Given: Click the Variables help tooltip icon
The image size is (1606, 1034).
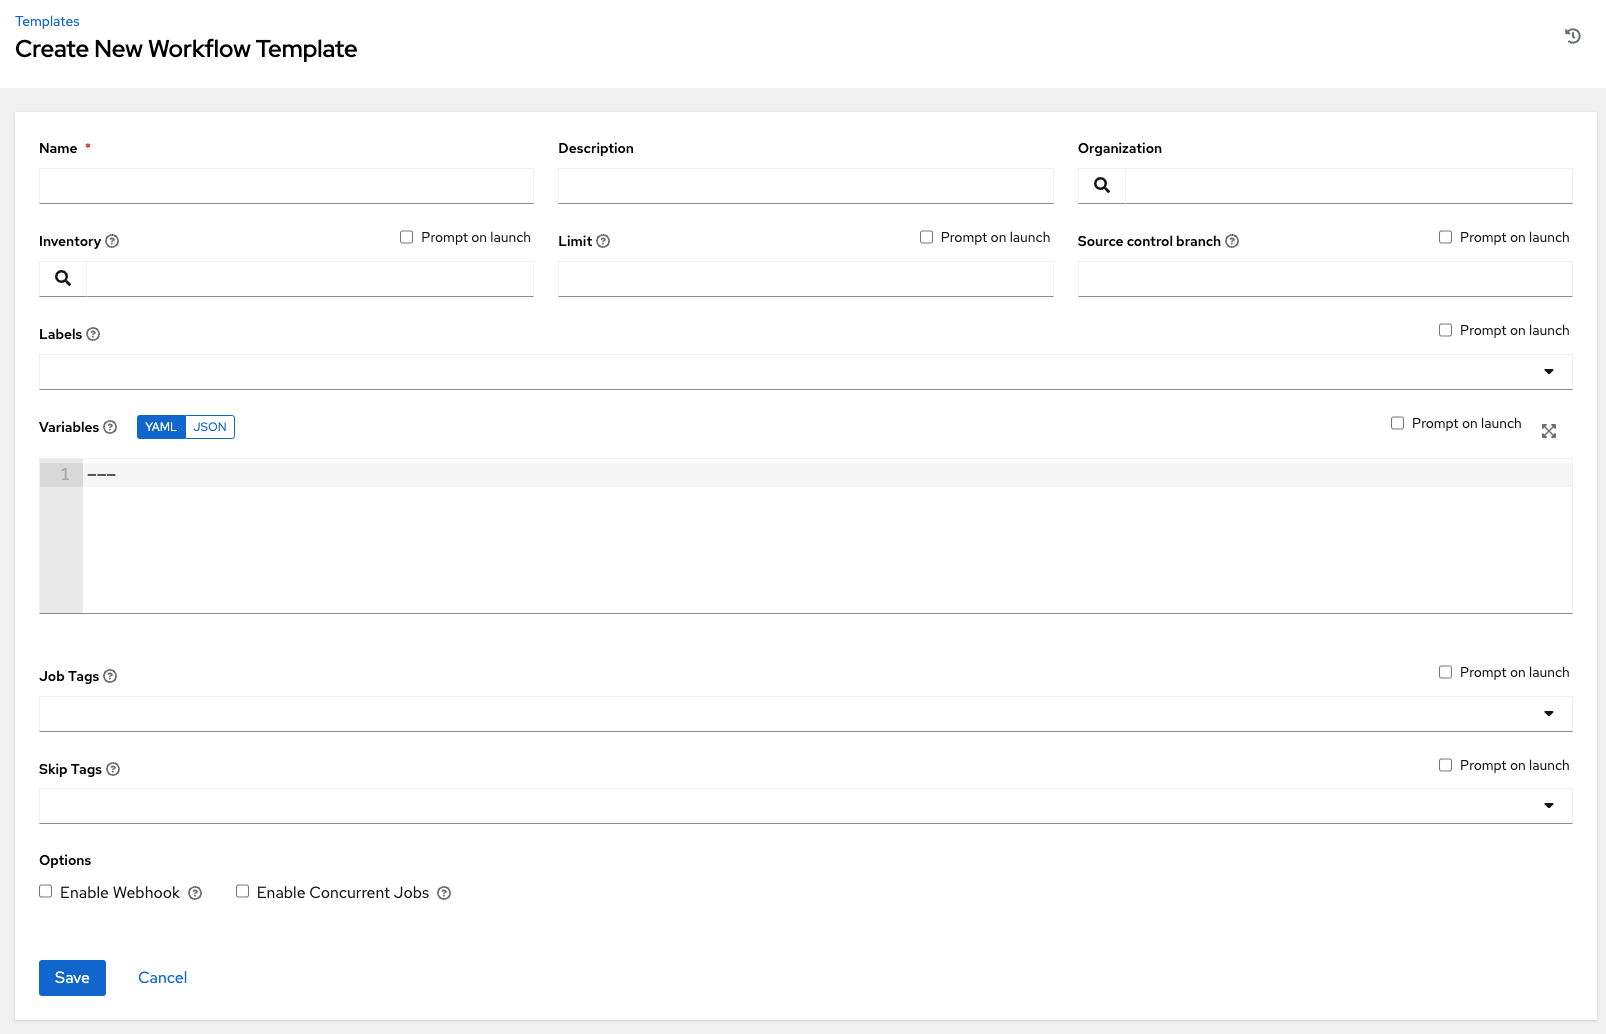Looking at the screenshot, I should 109,427.
